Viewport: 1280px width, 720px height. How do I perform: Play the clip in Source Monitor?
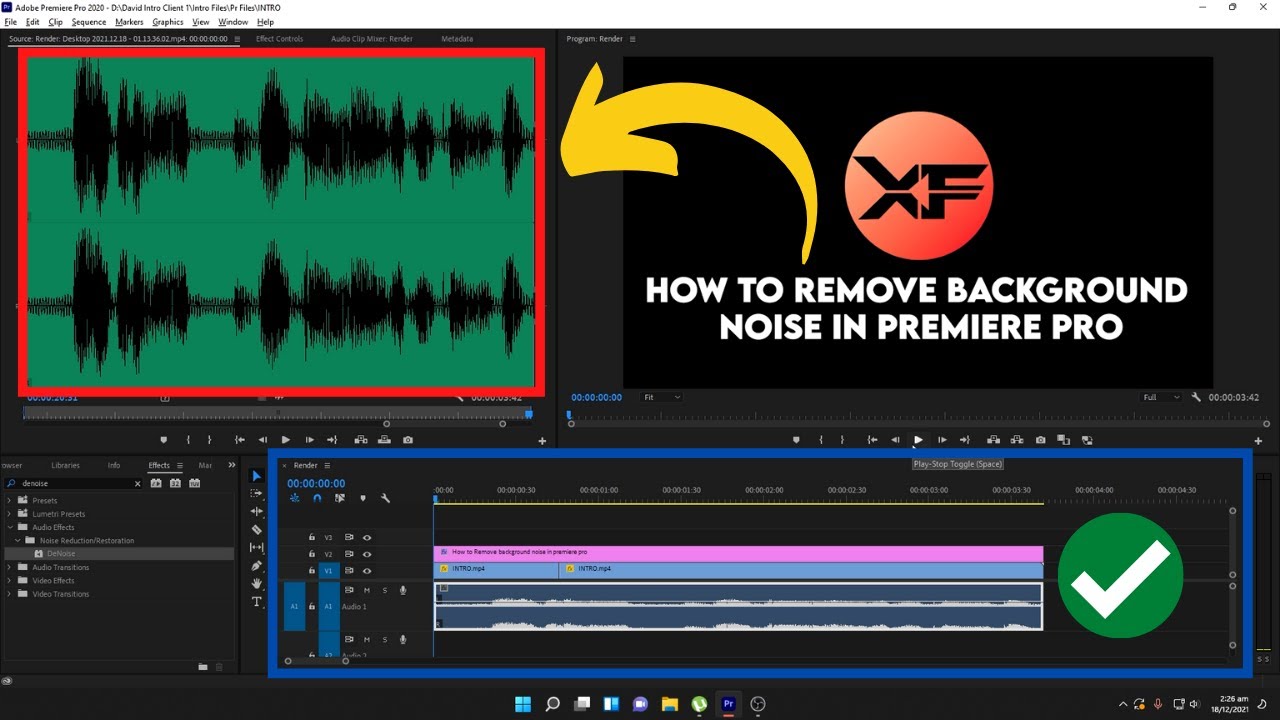286,440
